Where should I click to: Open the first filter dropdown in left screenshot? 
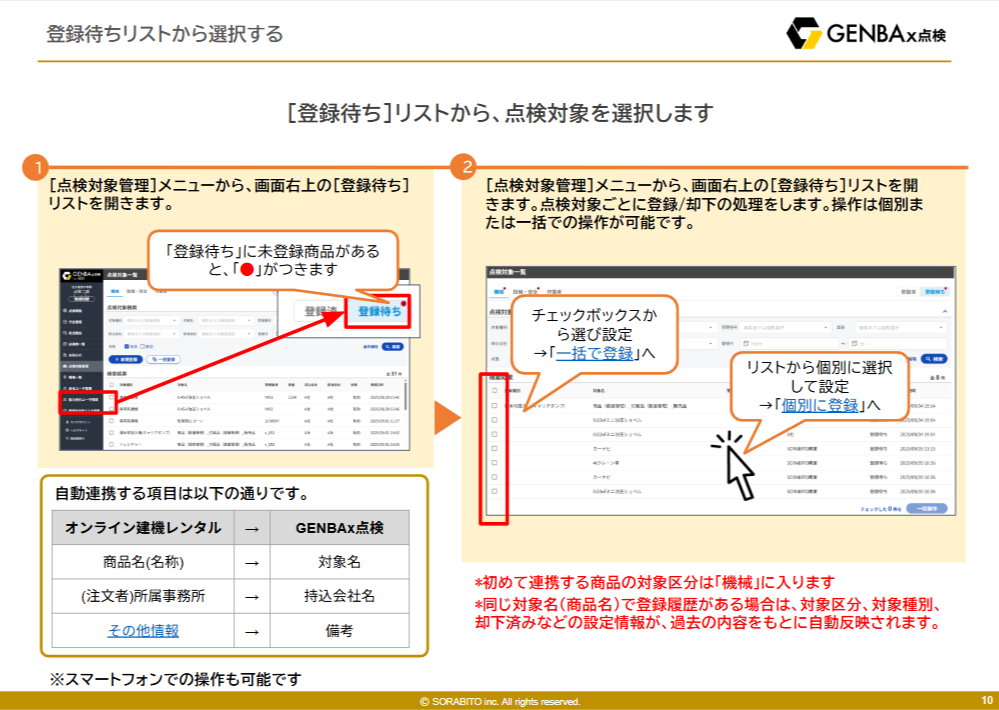(150, 321)
